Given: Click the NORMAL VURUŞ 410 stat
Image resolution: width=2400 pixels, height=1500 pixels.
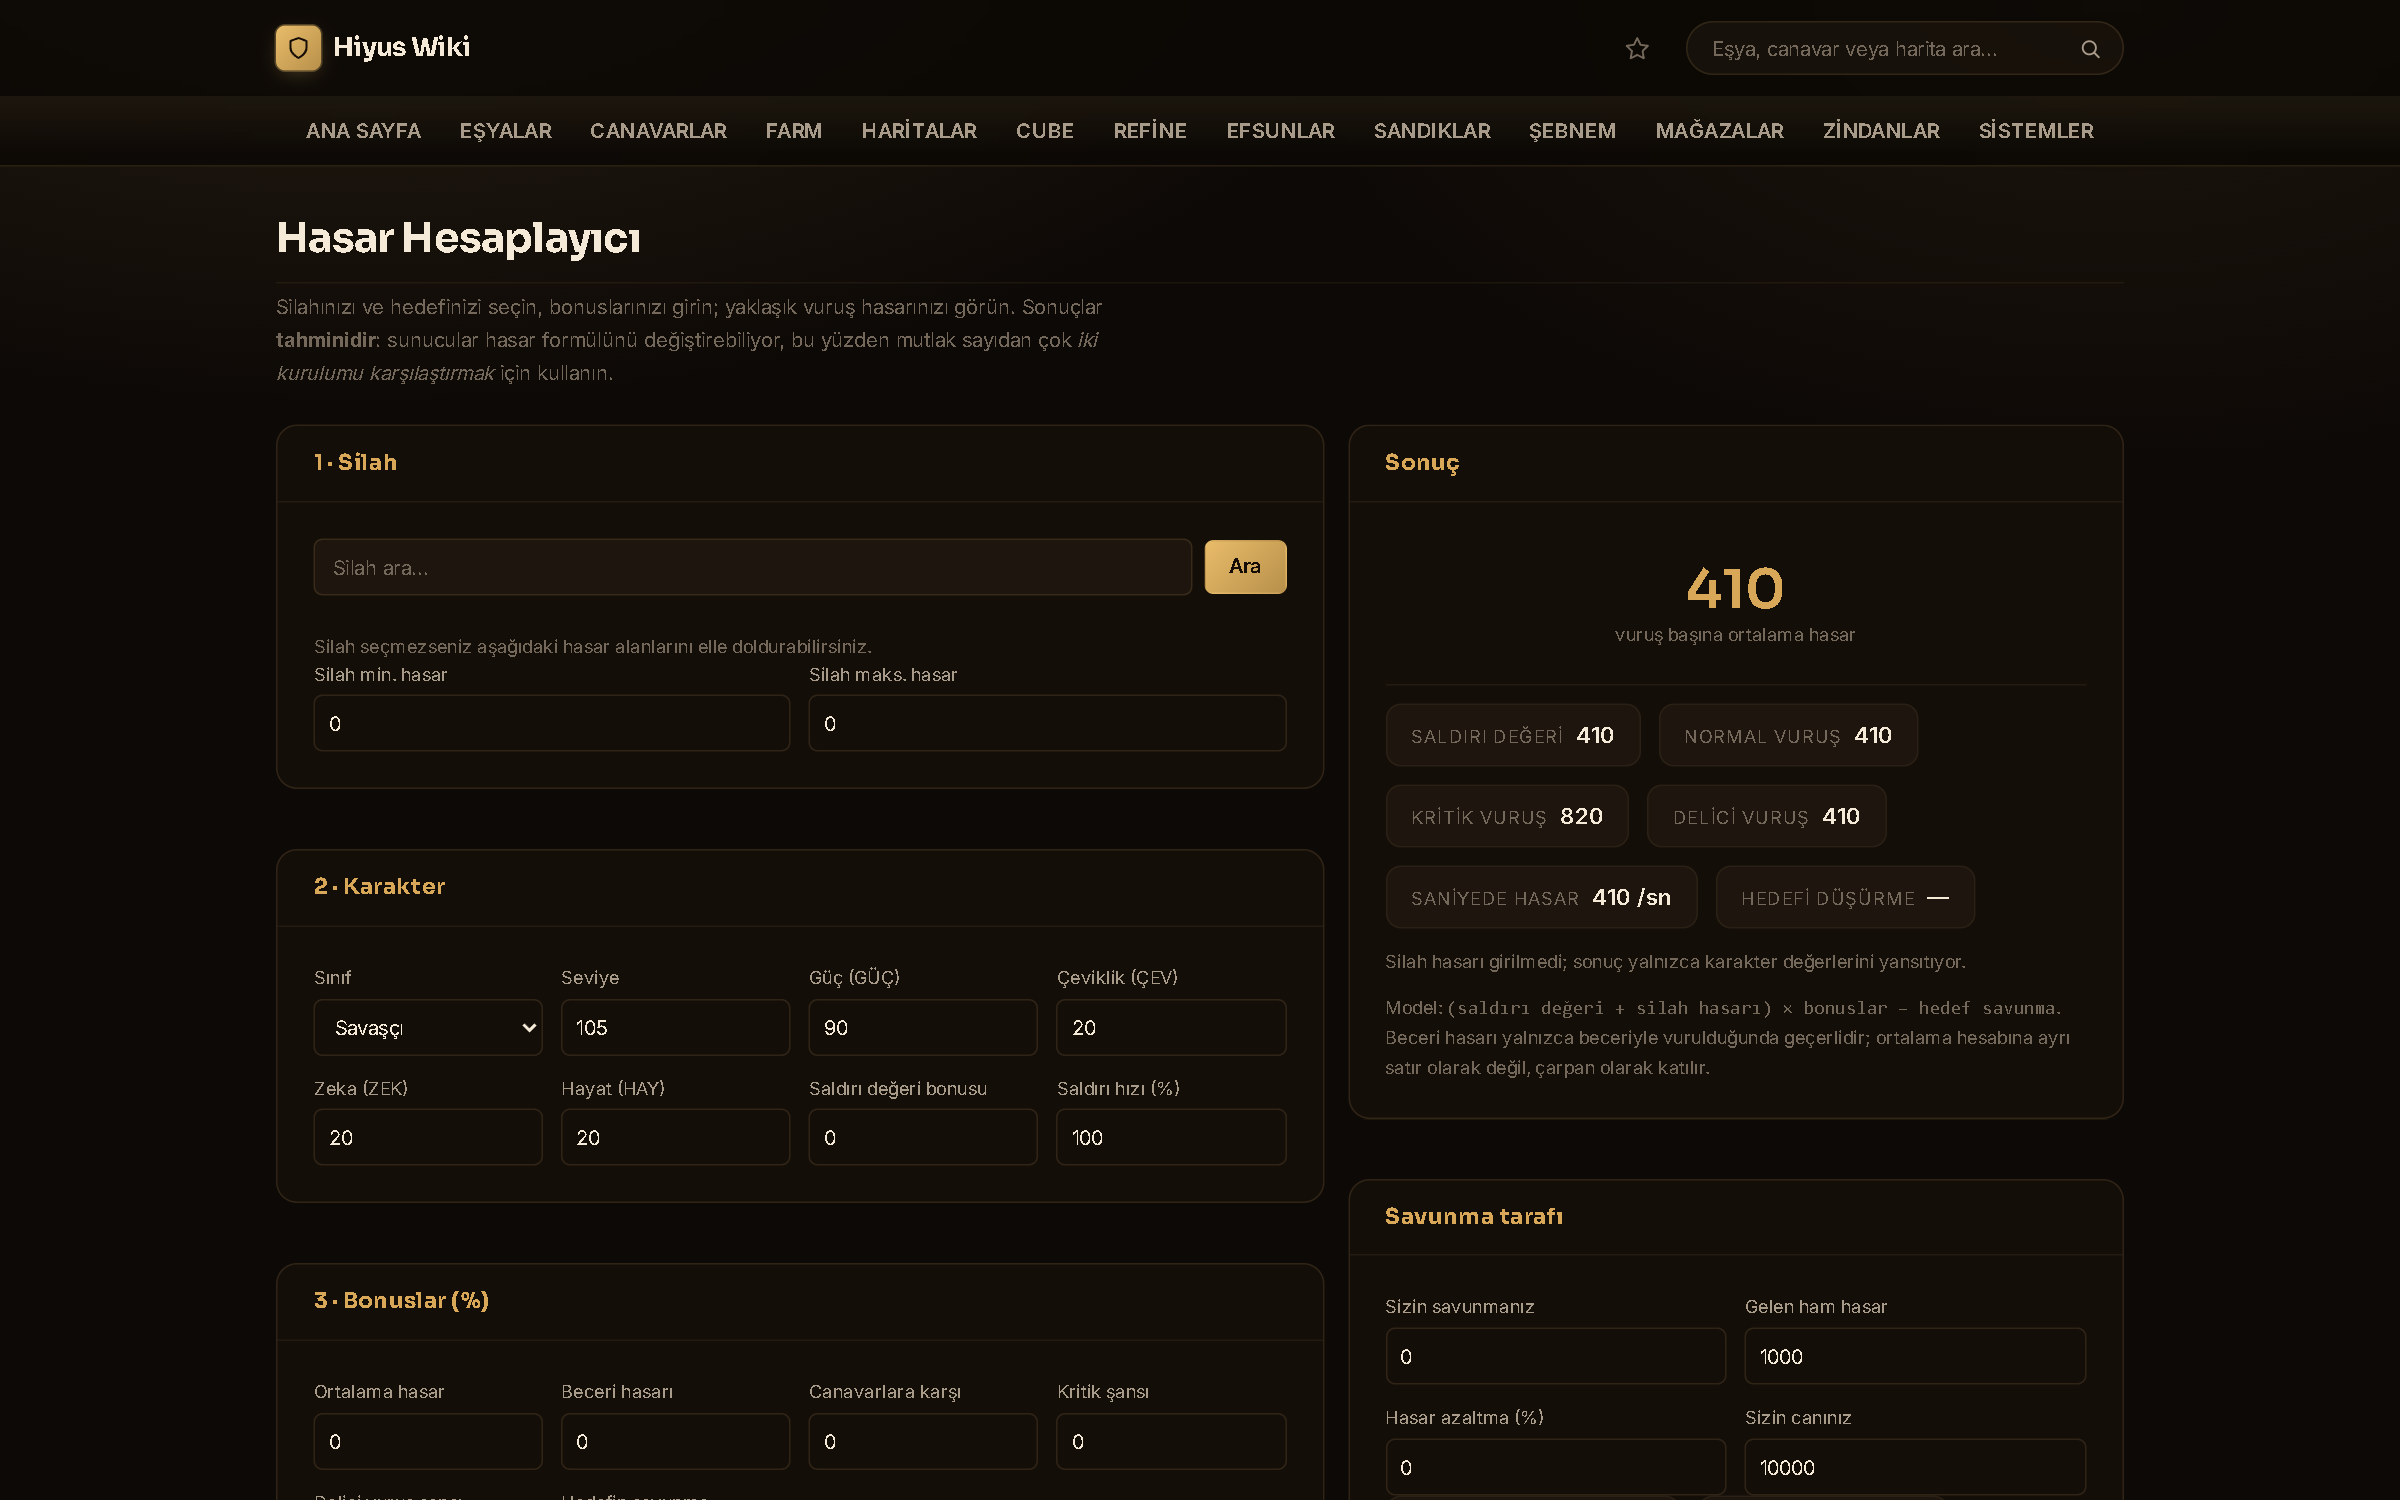Looking at the screenshot, I should 1788,735.
